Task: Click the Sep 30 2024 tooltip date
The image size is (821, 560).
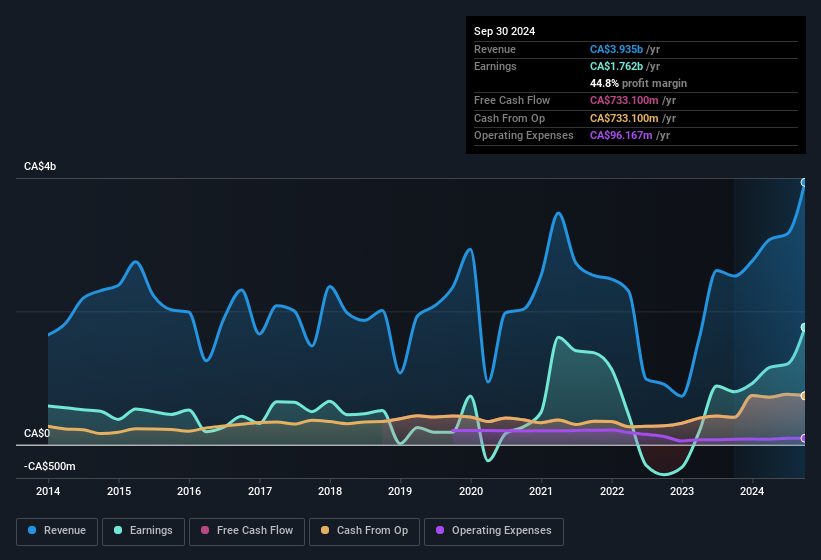Action: point(504,31)
